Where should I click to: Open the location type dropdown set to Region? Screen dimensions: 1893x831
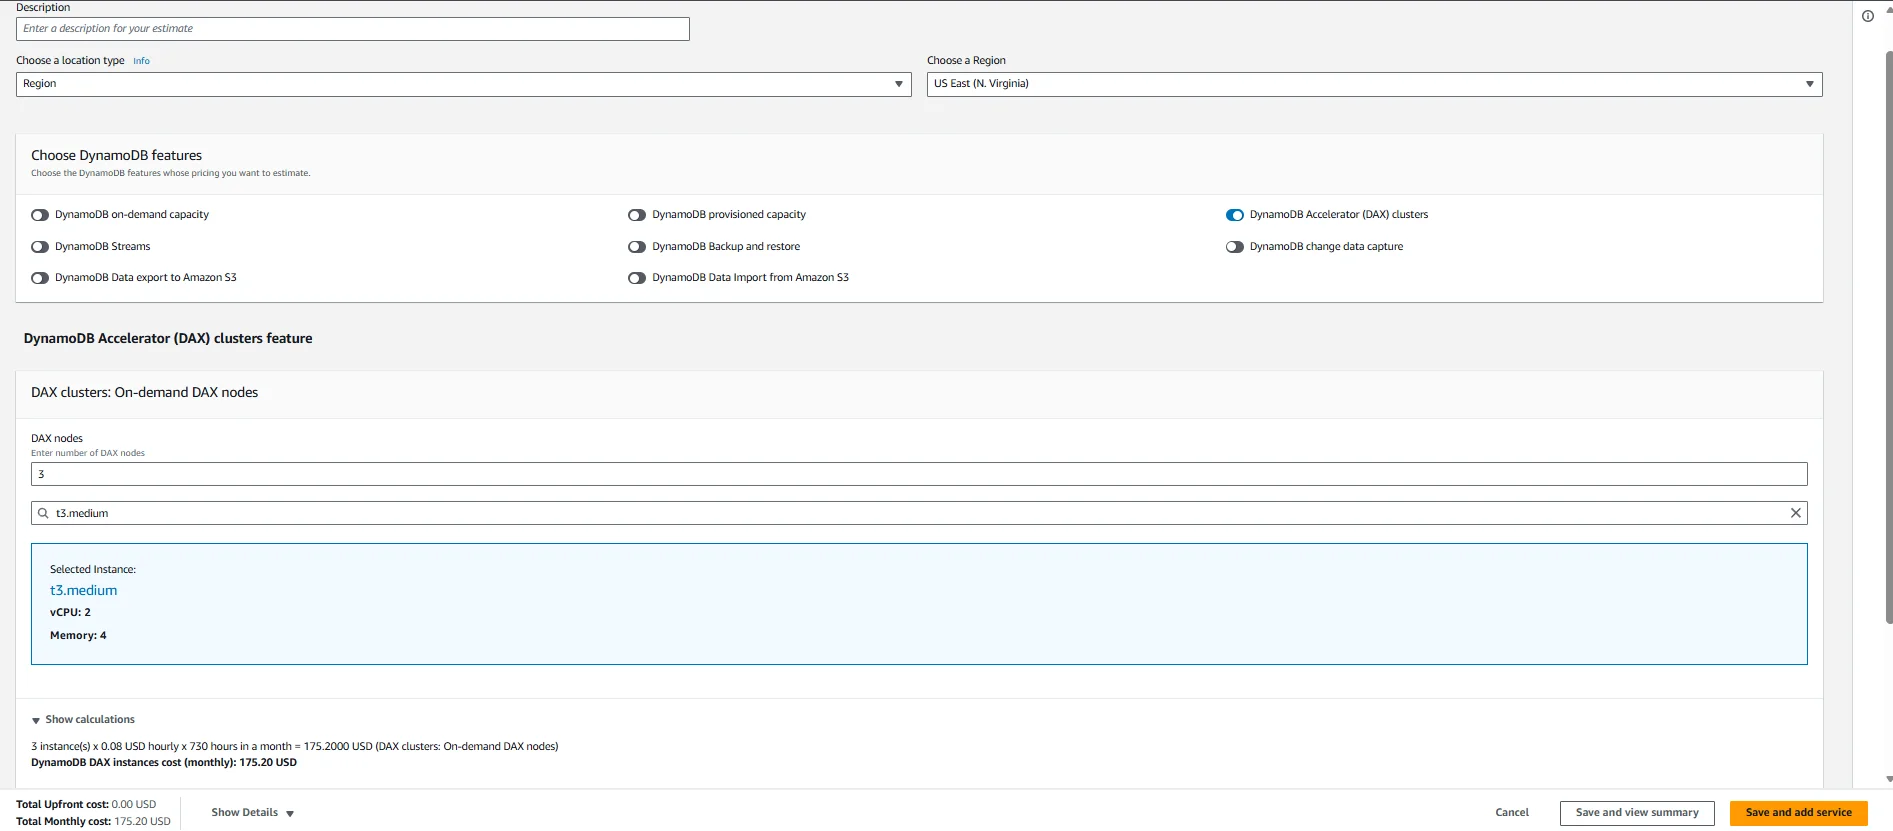[463, 84]
